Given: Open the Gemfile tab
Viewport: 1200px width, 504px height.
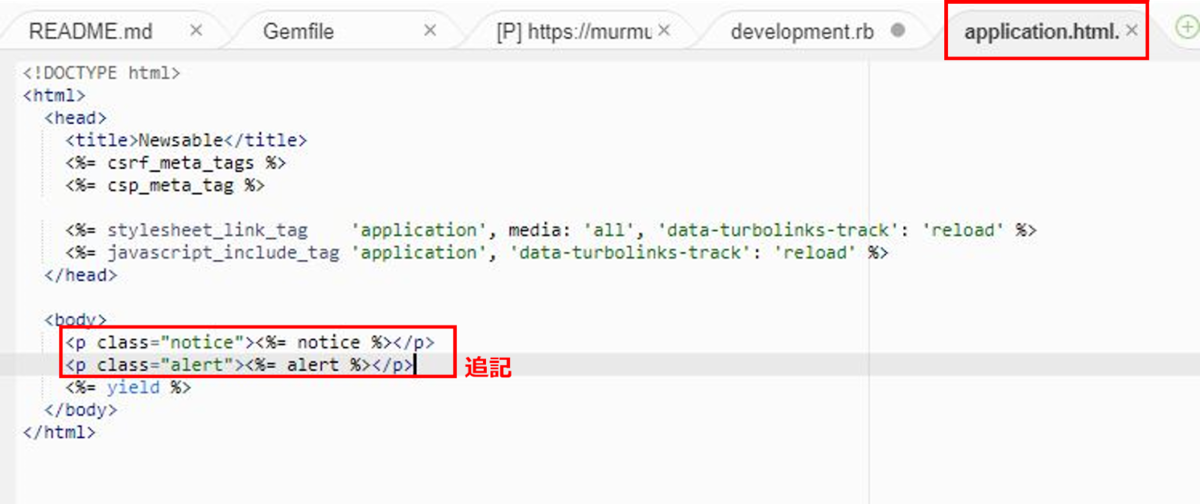Looking at the screenshot, I should click(296, 31).
